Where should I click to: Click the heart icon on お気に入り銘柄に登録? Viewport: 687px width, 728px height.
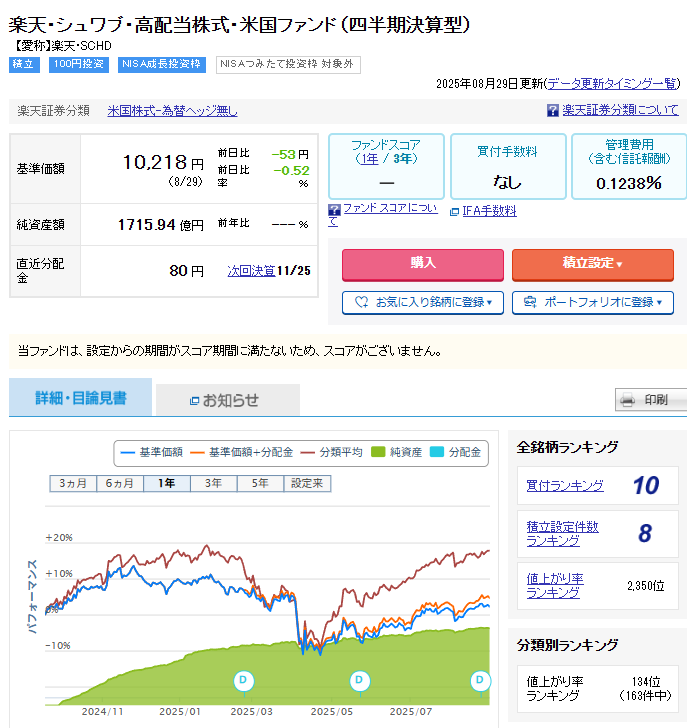(362, 302)
